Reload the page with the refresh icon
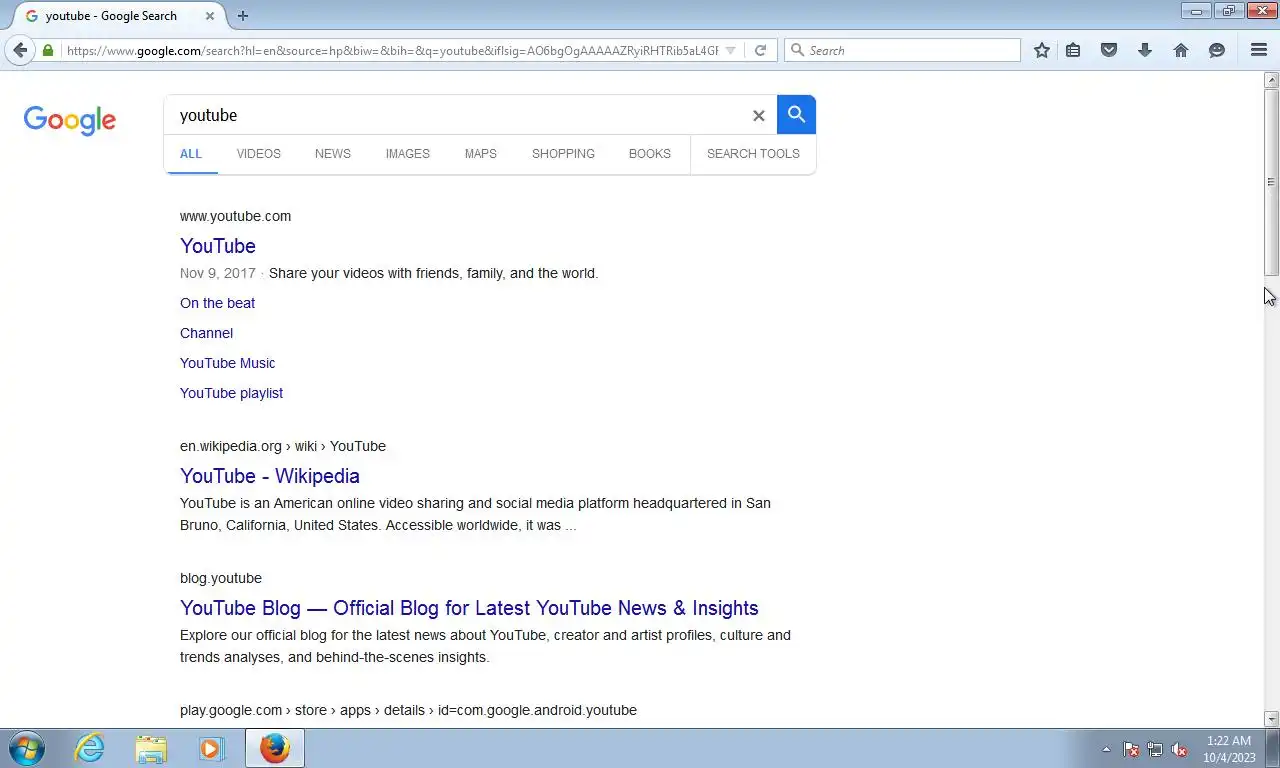Image resolution: width=1280 pixels, height=768 pixels. (x=760, y=50)
